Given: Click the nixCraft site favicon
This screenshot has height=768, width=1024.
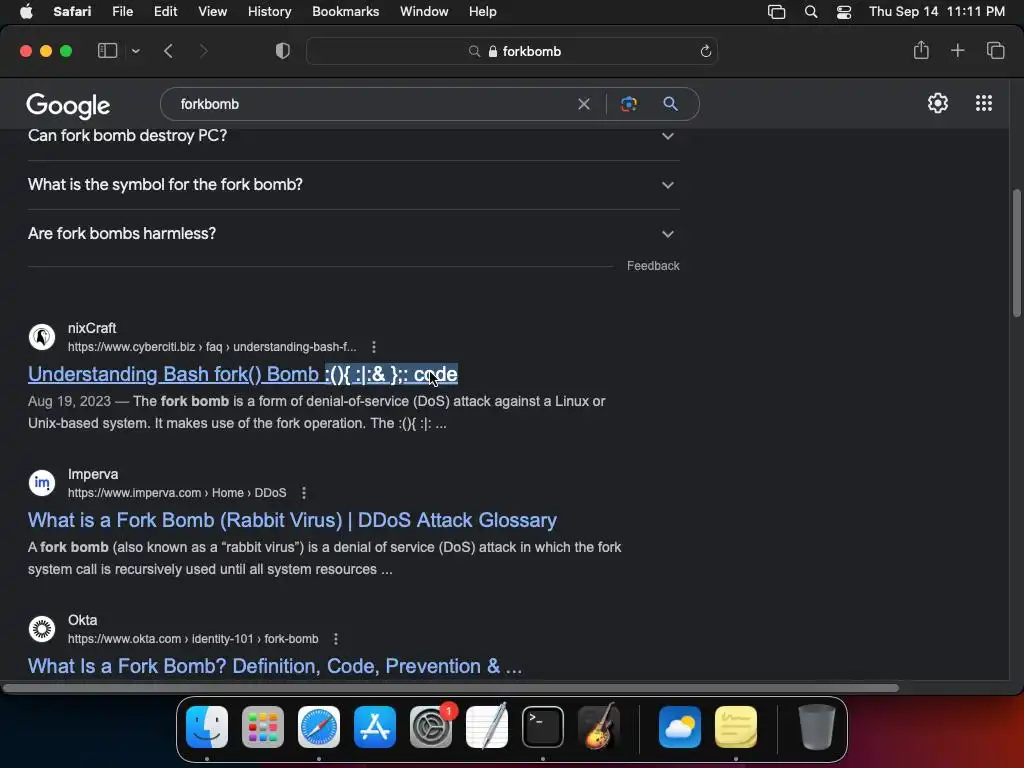Looking at the screenshot, I should click(42, 337).
